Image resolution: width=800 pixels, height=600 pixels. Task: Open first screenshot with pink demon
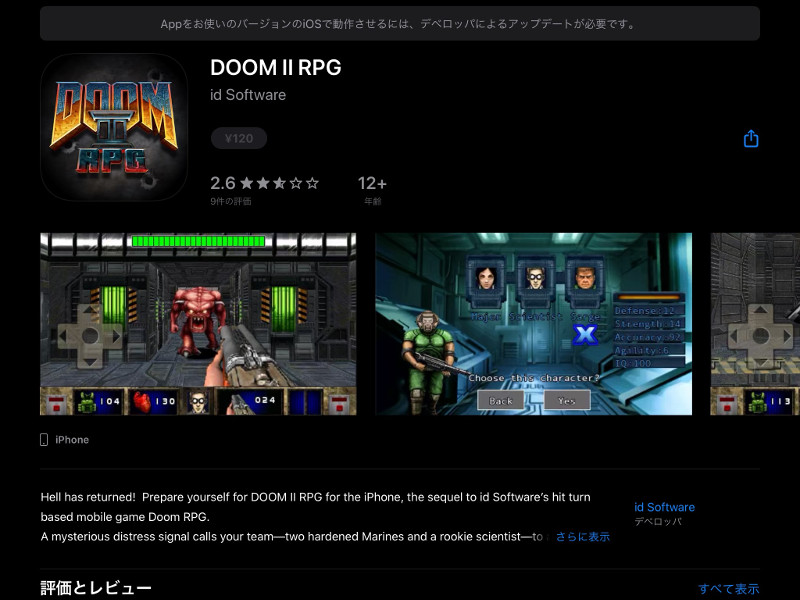(x=198, y=324)
